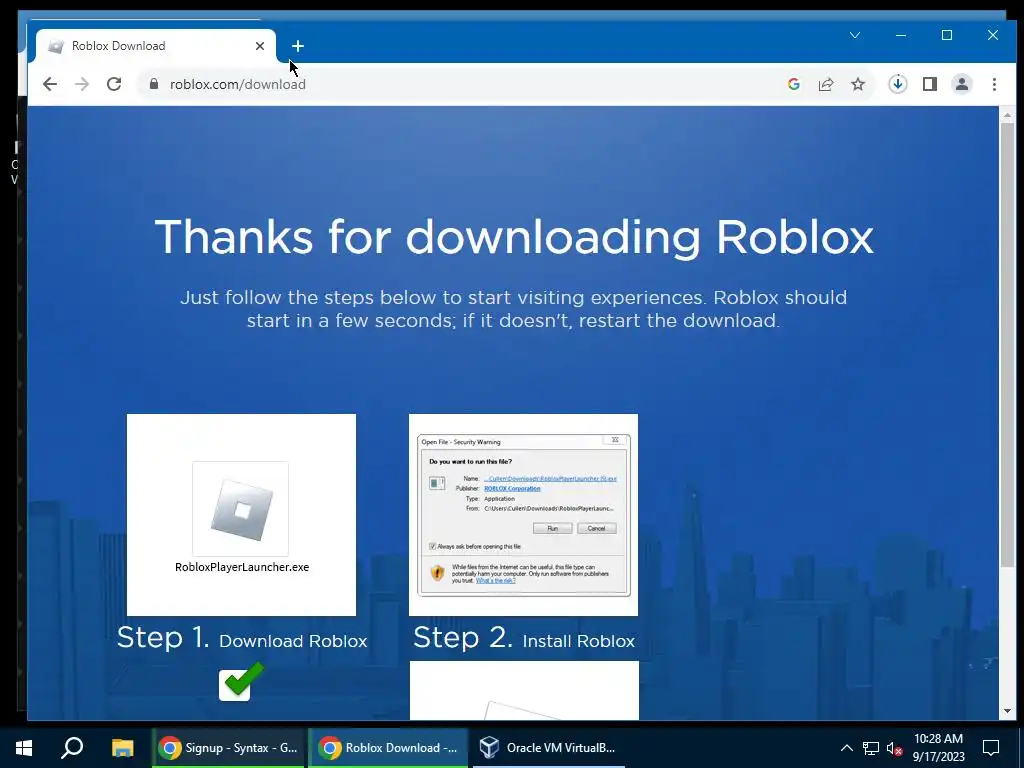The width and height of the screenshot is (1024, 768).
Task: Switch to Signup - Syntax Chrome window
Action: tap(228, 748)
